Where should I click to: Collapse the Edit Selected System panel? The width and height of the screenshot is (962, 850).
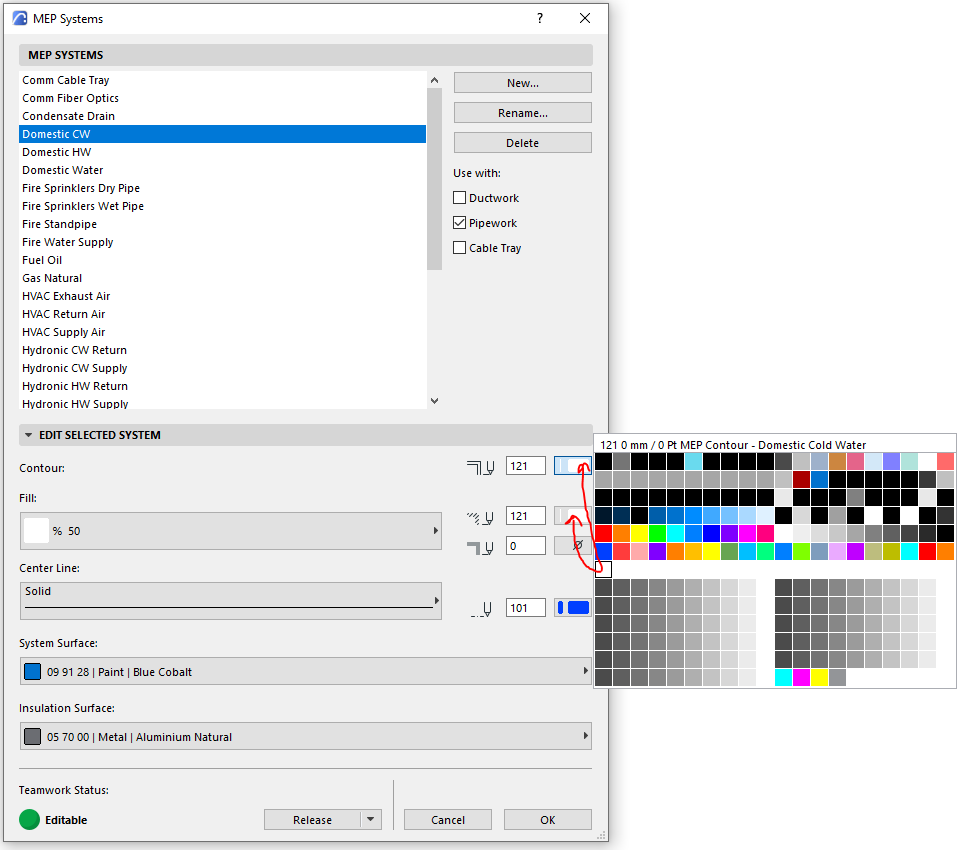click(x=28, y=435)
